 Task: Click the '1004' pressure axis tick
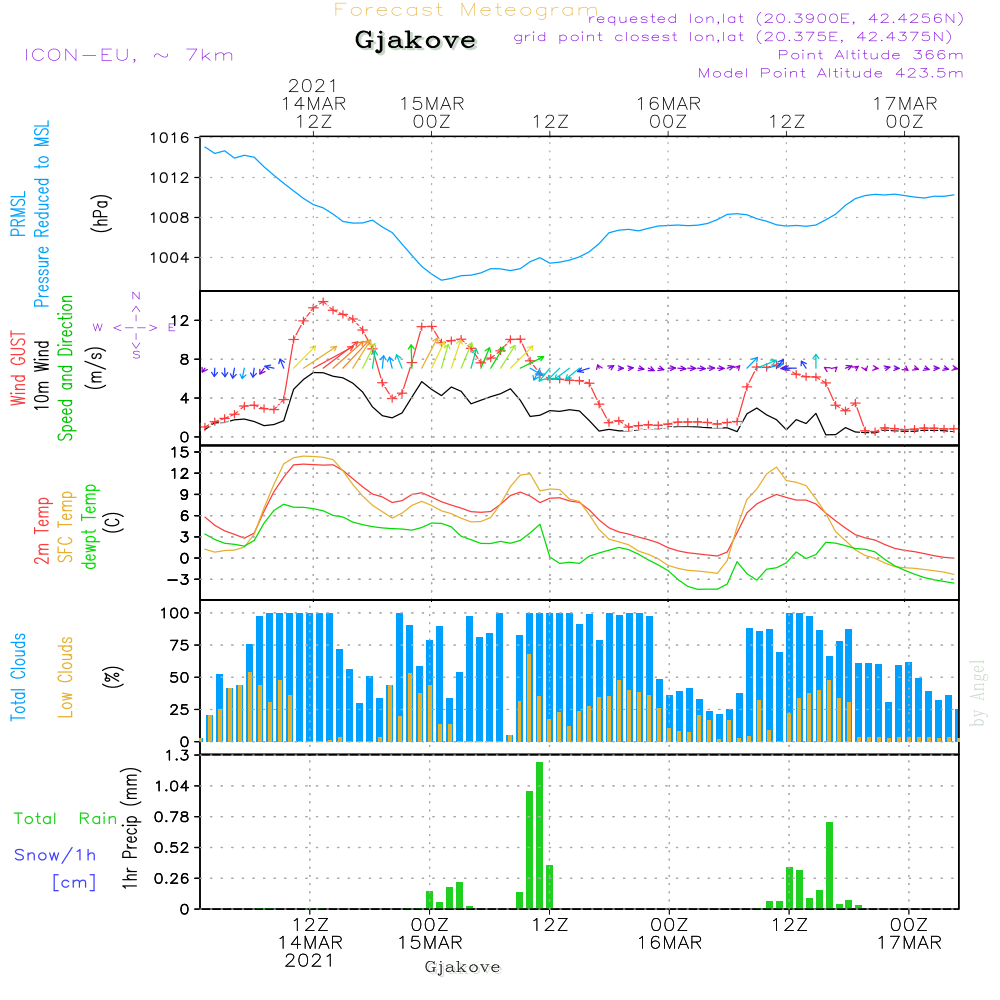pyautogui.click(x=170, y=258)
